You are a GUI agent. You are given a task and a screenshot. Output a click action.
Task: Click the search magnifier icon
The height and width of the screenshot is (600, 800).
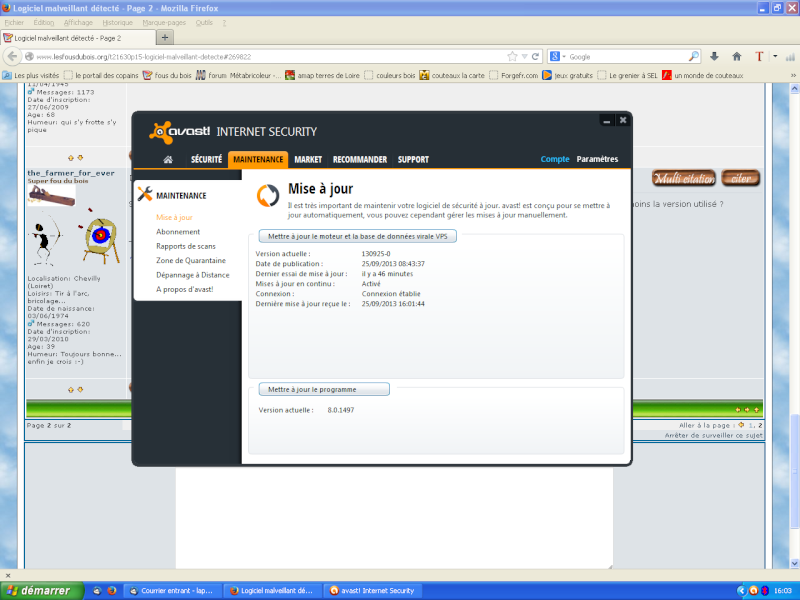click(694, 57)
